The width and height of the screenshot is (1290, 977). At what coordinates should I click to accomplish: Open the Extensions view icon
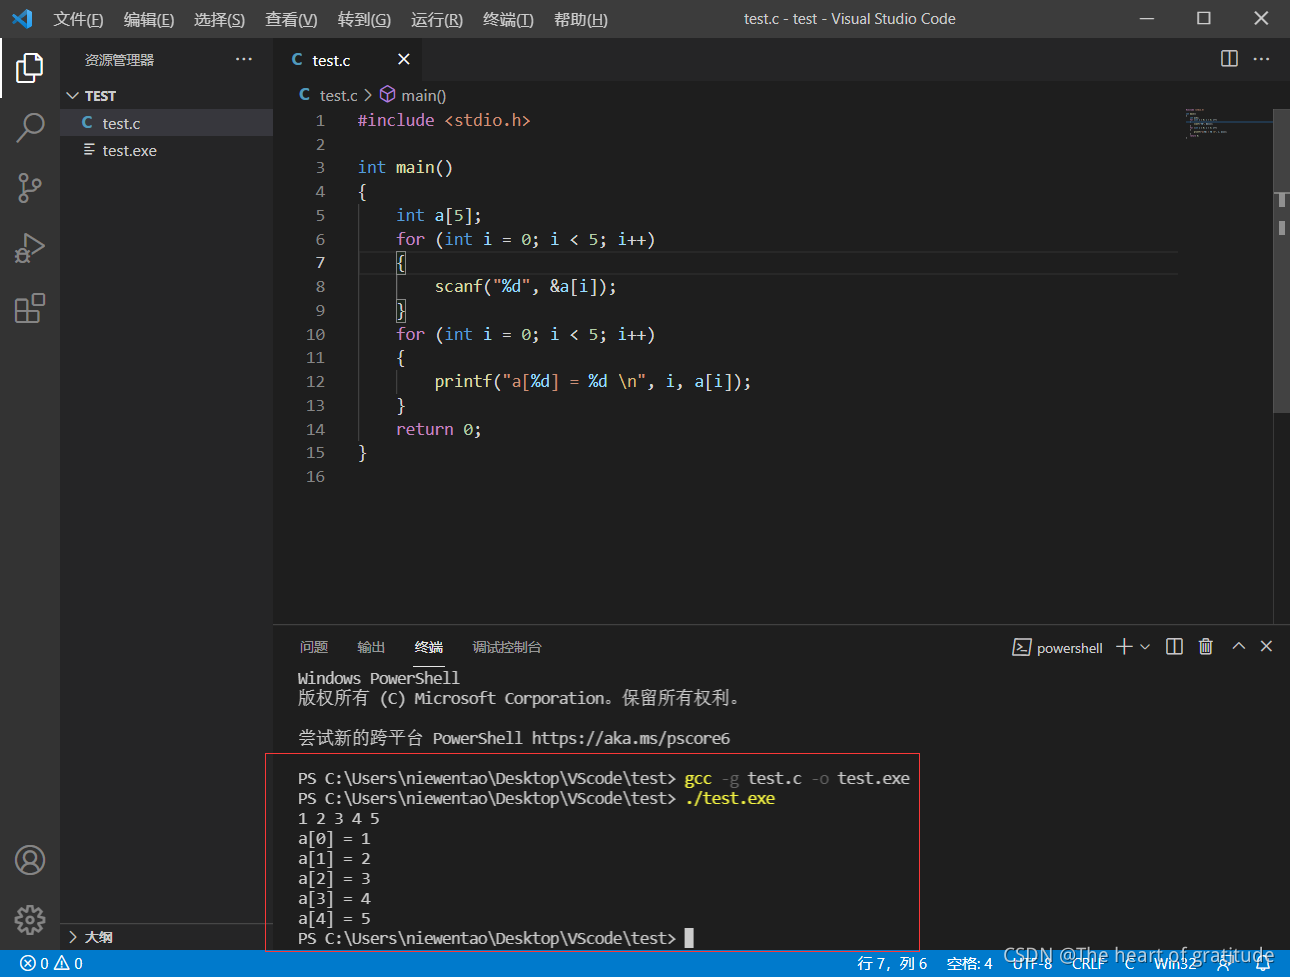tap(30, 308)
